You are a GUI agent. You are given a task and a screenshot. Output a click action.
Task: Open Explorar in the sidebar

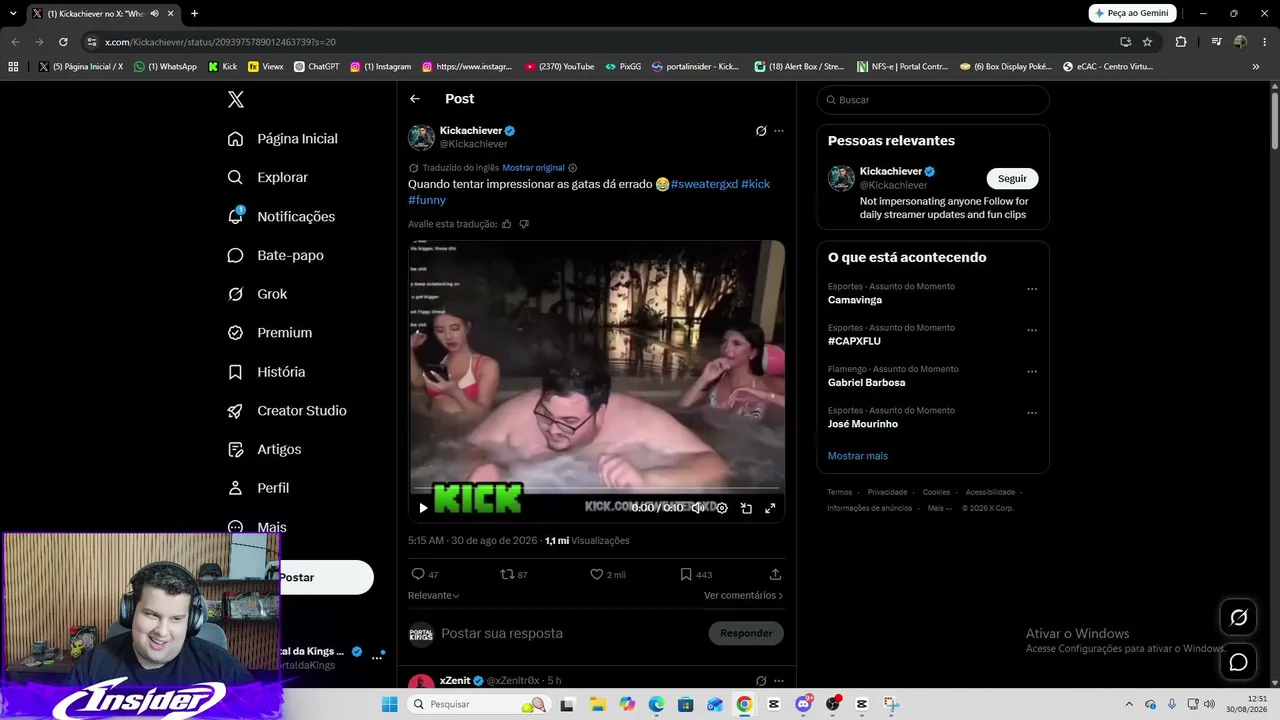268,177
